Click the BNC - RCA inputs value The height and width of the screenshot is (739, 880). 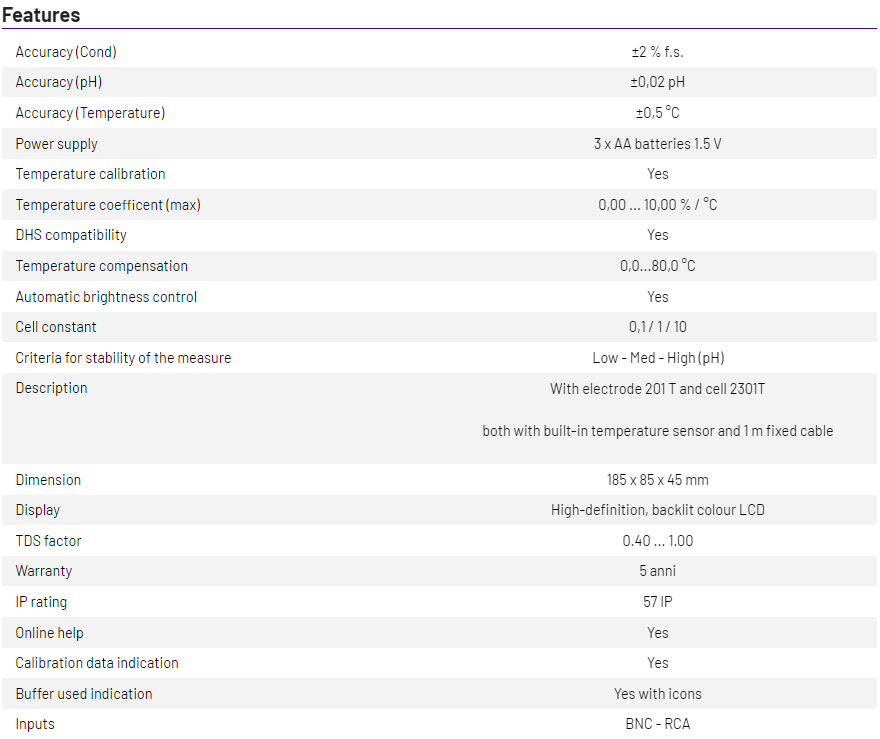657,724
